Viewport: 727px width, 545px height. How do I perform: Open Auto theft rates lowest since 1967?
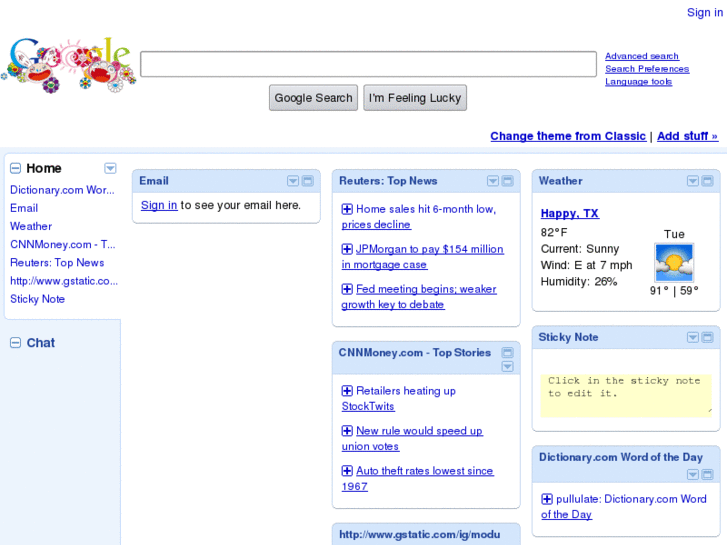pyautogui.click(x=417, y=479)
